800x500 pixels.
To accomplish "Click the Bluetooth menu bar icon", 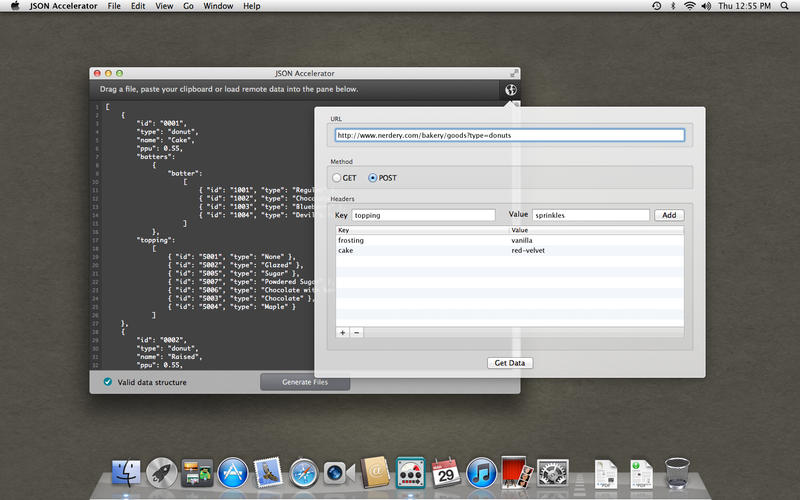I will tap(673, 6).
